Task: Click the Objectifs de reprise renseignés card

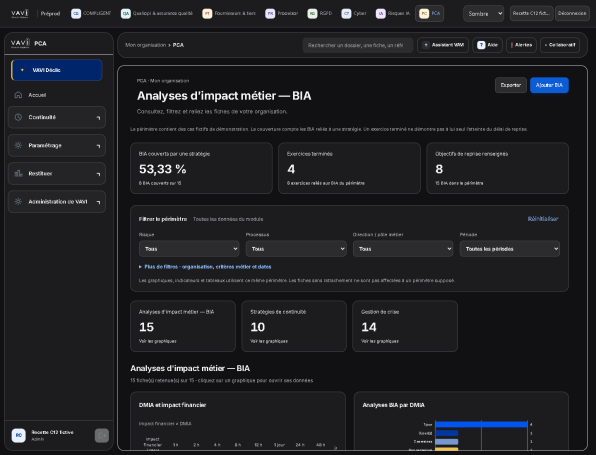Action: pyautogui.click(x=497, y=168)
